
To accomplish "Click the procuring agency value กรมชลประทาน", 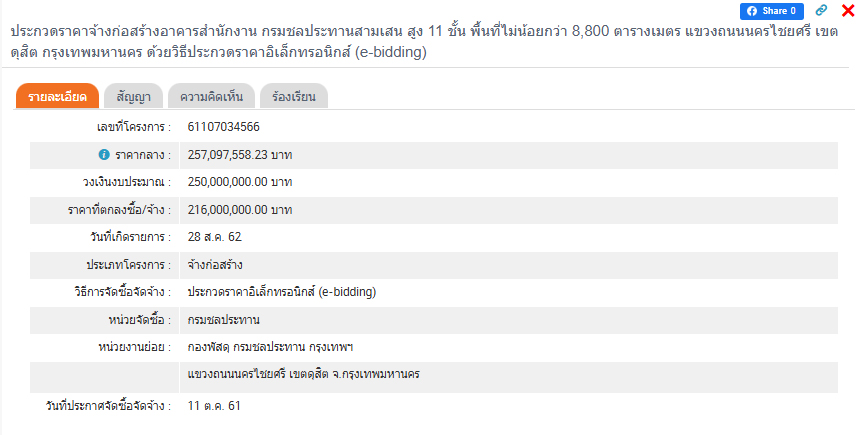I will pyautogui.click(x=223, y=320).
